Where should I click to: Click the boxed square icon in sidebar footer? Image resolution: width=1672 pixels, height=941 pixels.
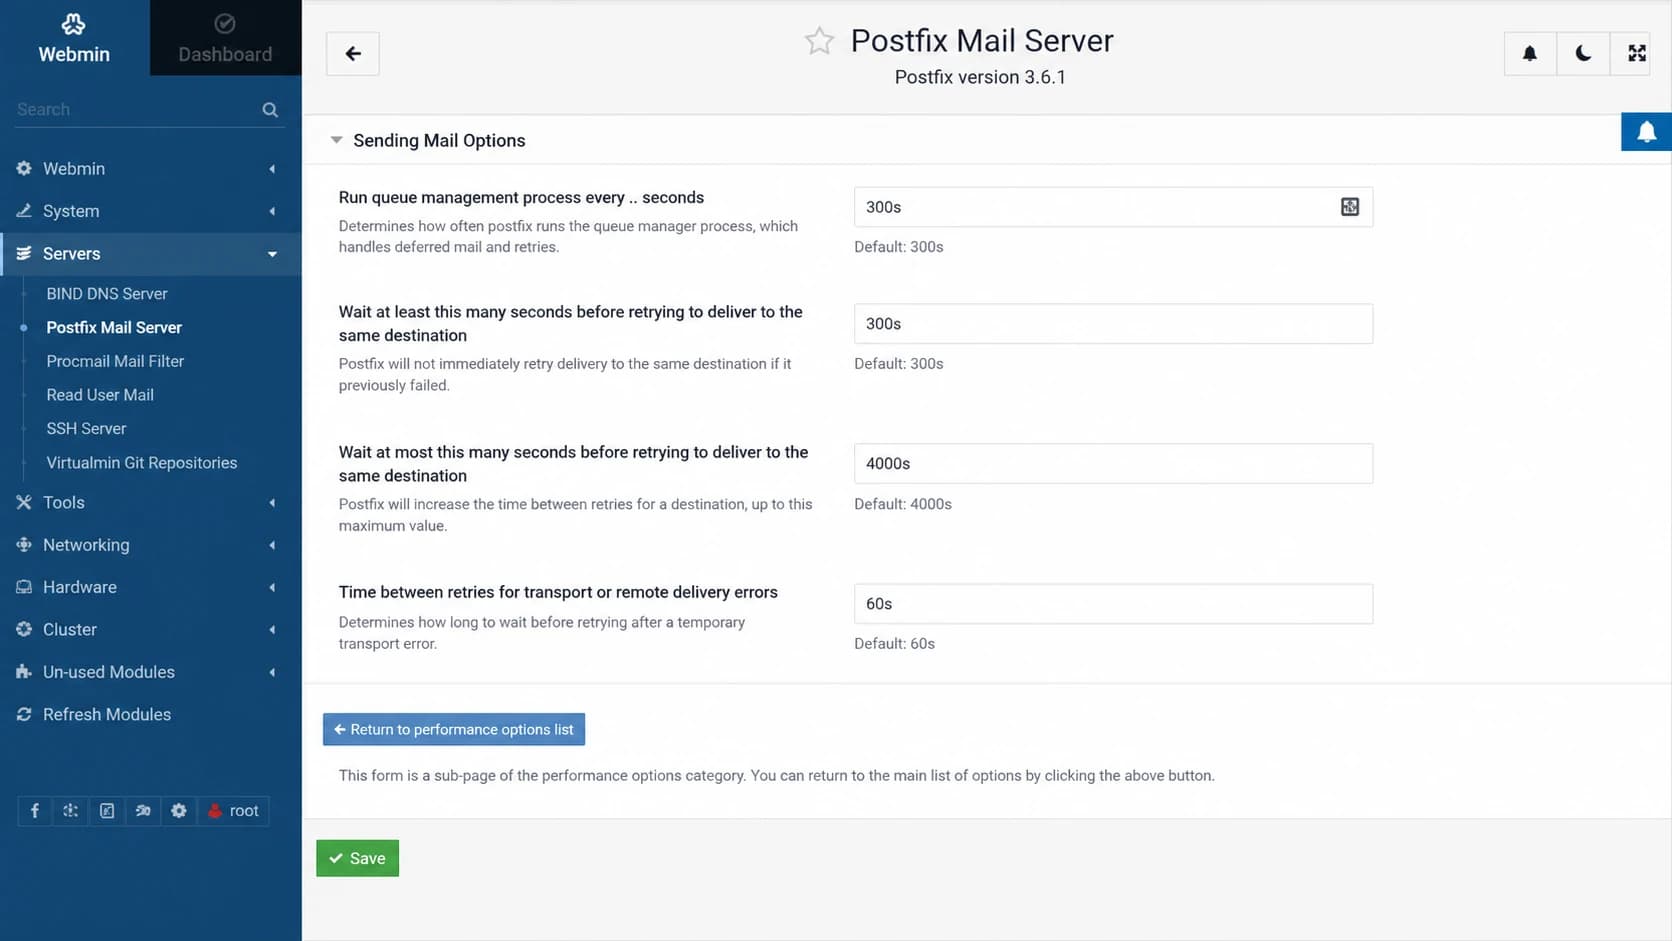(x=107, y=811)
